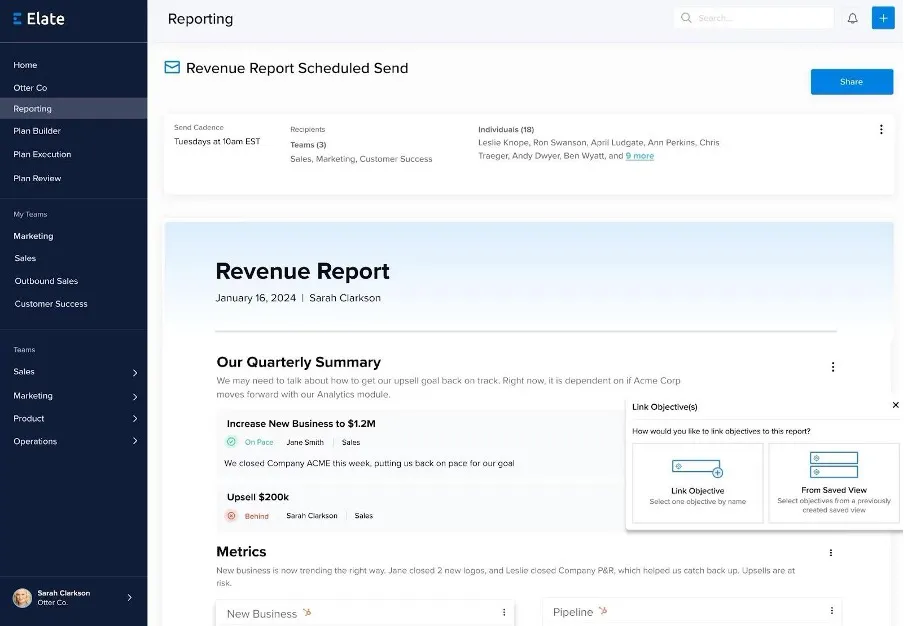This screenshot has height=626, width=904.
Task: Click the 'New Business' card title
Action: tap(262, 614)
